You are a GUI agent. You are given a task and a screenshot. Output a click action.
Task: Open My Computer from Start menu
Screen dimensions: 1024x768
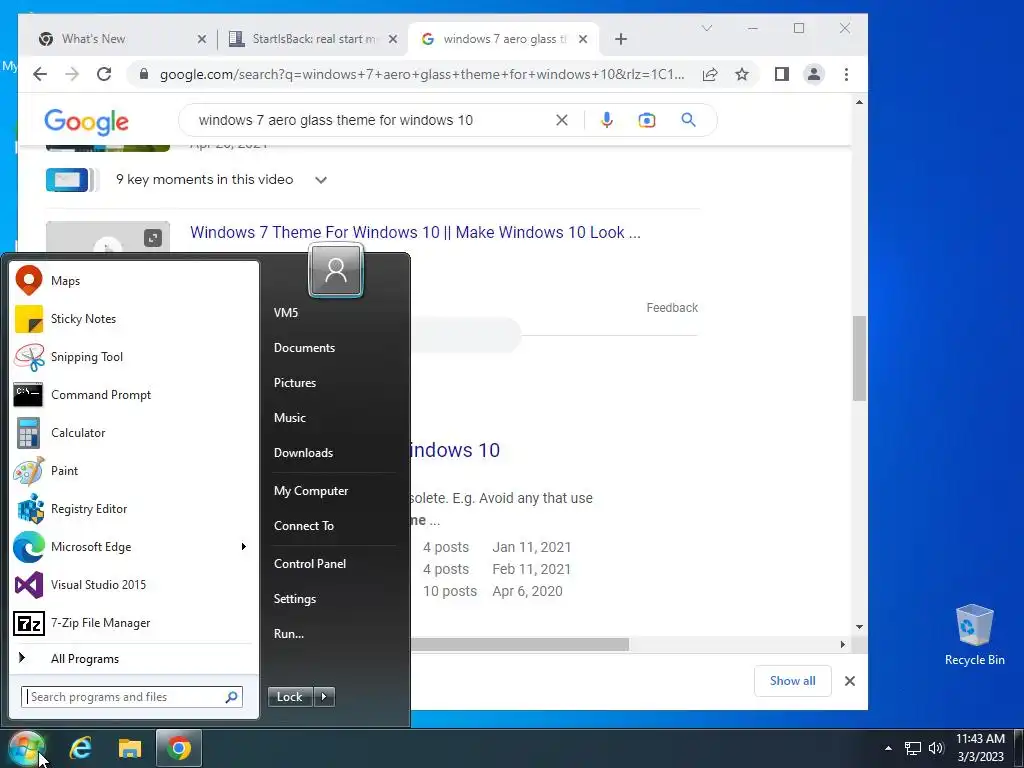tap(311, 491)
